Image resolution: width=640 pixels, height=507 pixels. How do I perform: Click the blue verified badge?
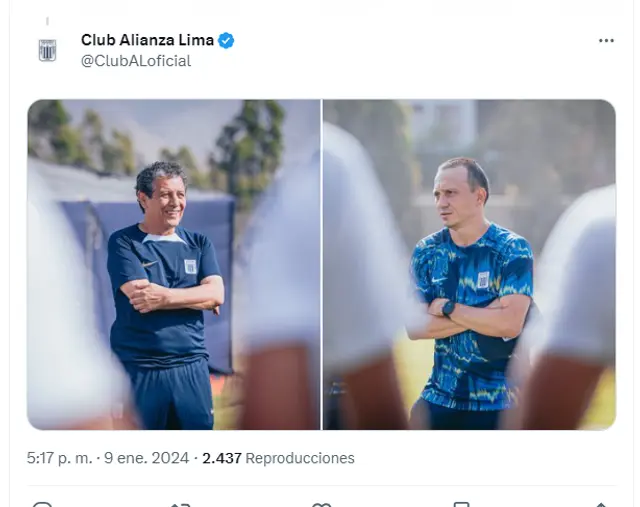(226, 40)
